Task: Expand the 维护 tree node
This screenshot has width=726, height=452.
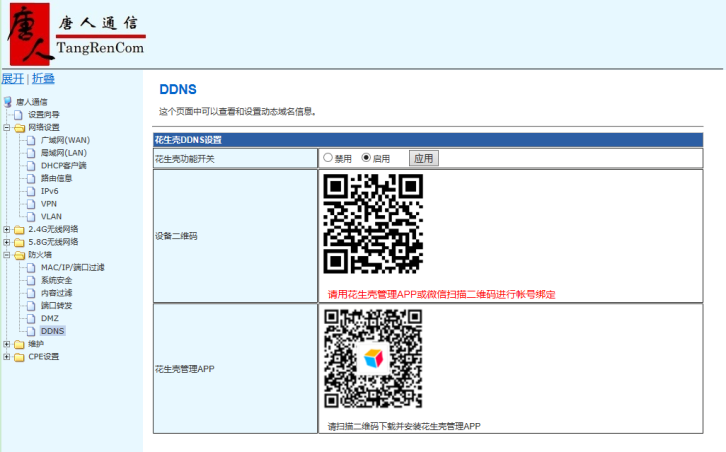Action: (x=7, y=344)
